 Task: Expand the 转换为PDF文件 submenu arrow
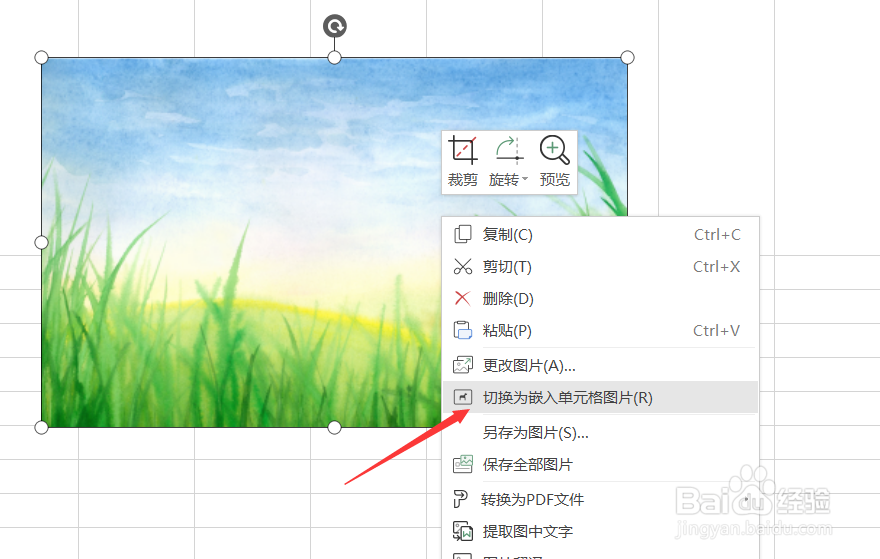[746, 499]
